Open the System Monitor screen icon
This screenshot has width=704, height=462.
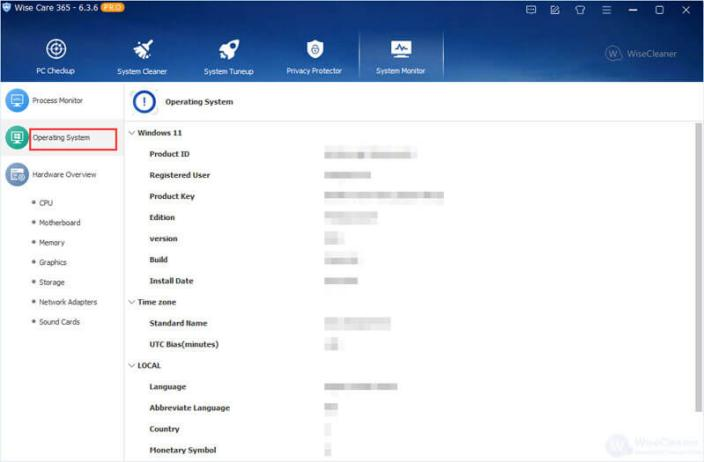pyautogui.click(x=401, y=49)
